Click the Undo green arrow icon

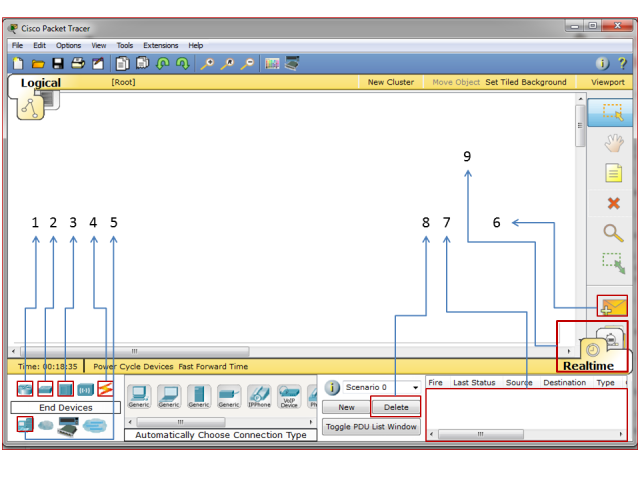(163, 63)
